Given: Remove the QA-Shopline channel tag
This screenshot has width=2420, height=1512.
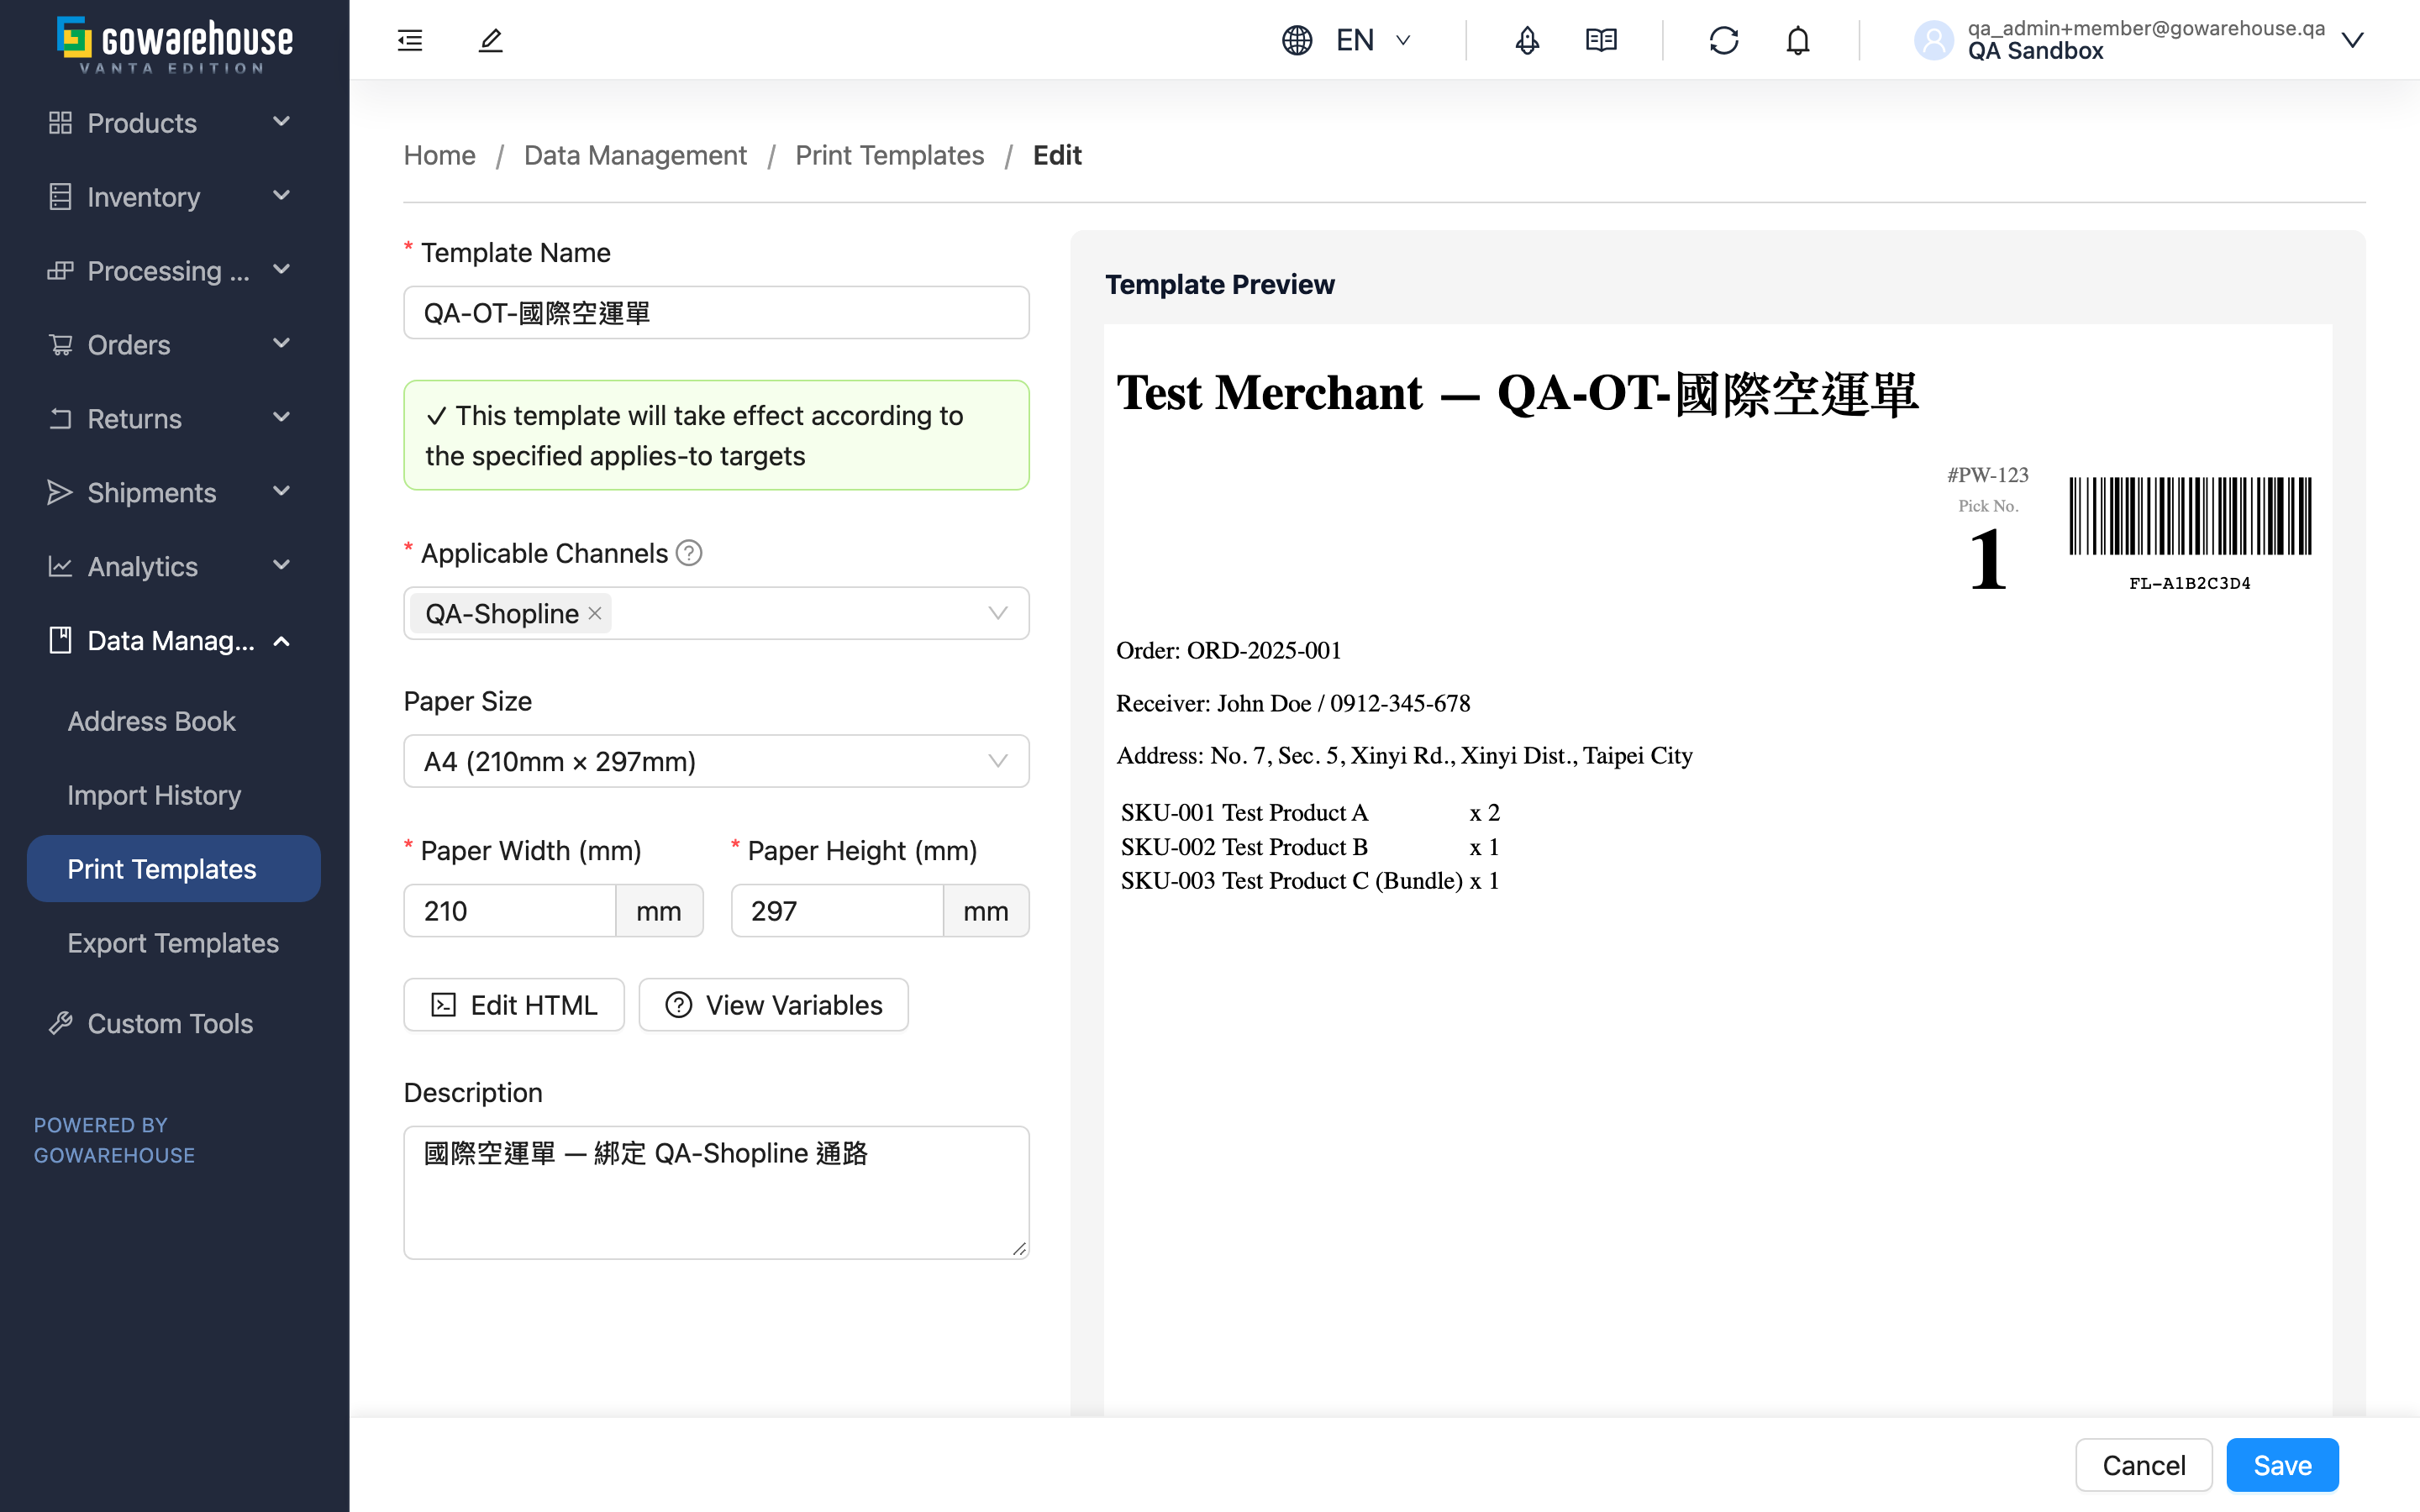Looking at the screenshot, I should (595, 613).
